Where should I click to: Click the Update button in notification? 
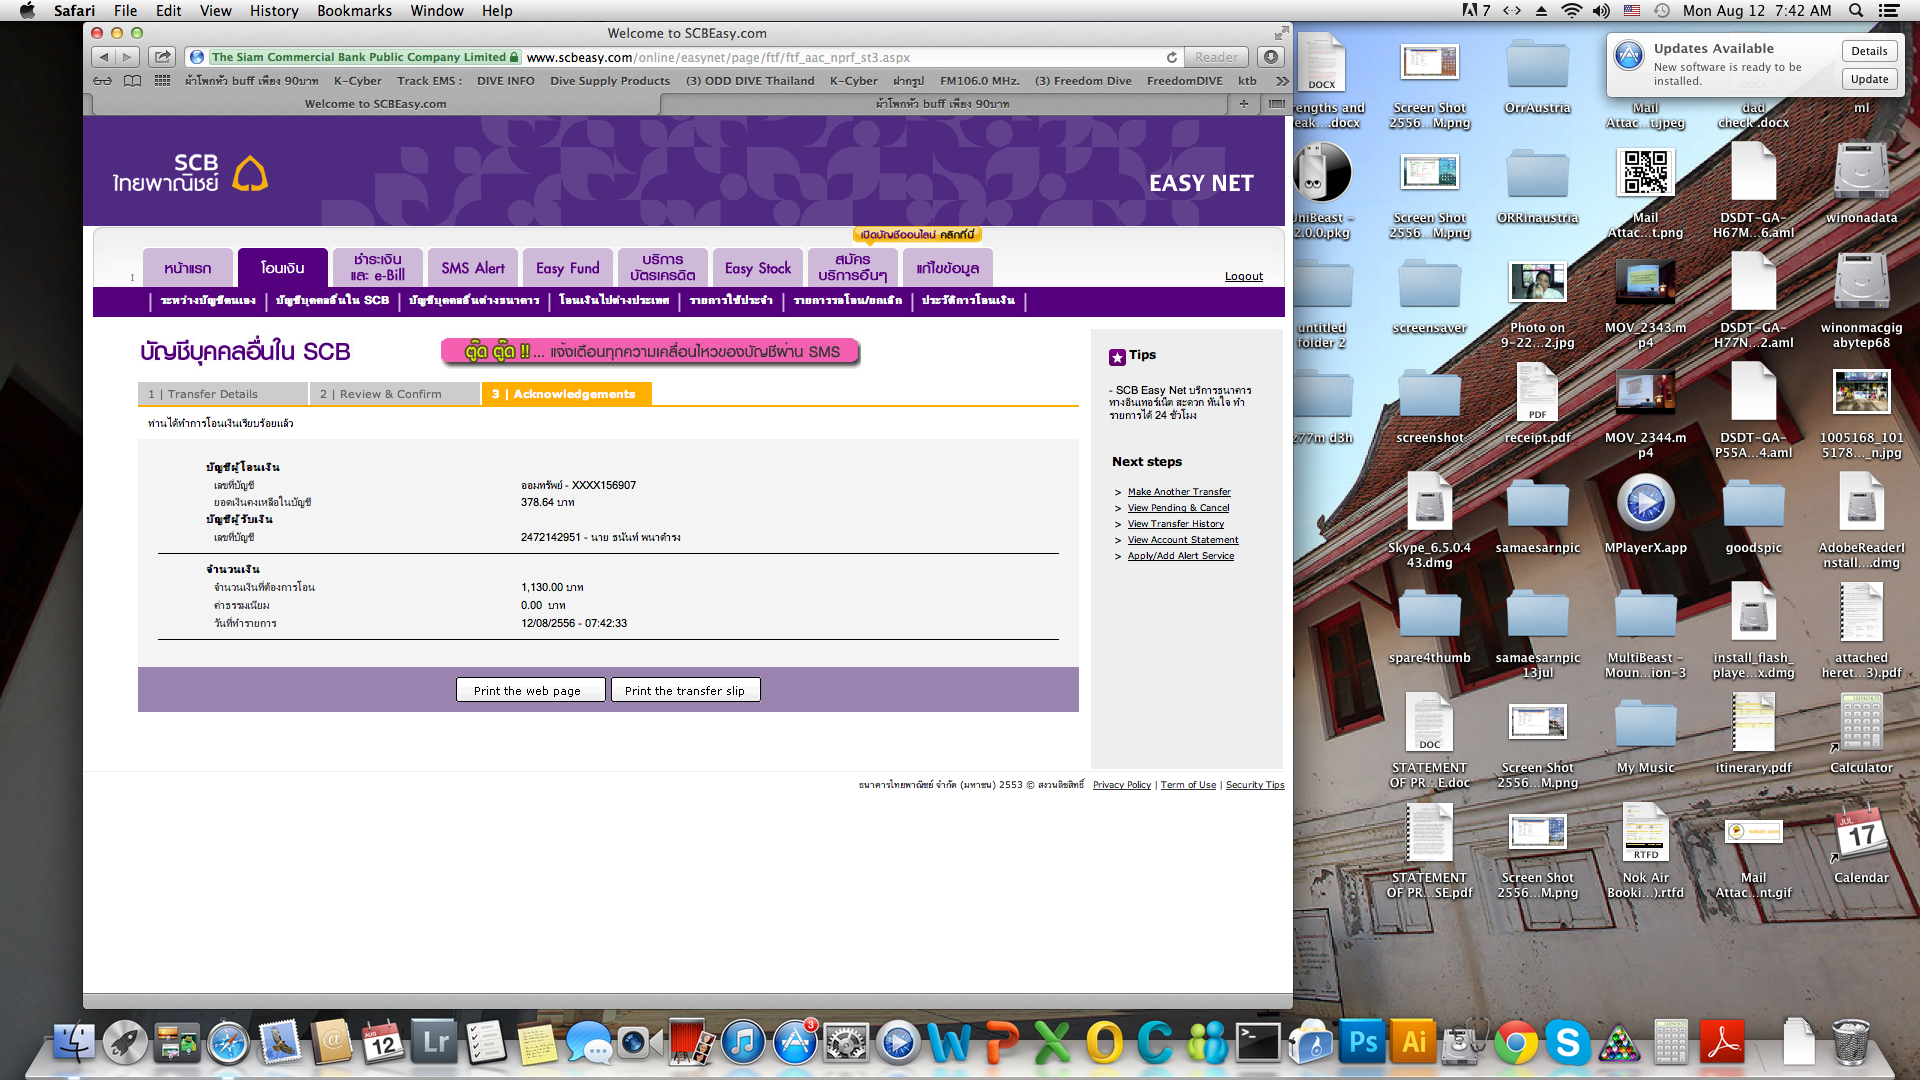point(1869,79)
